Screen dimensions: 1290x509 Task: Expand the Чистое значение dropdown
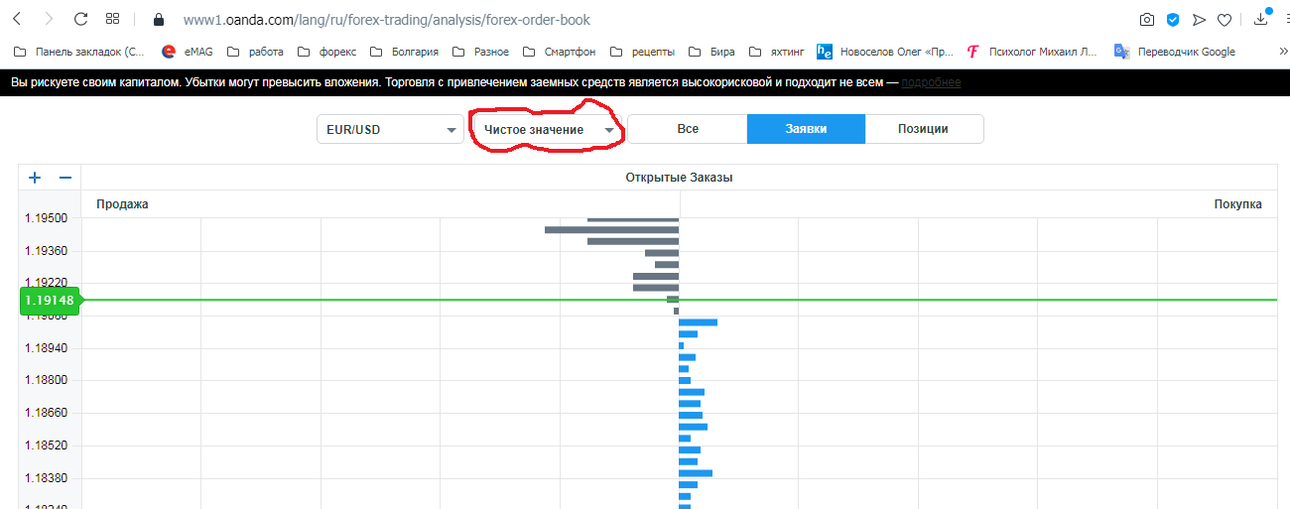point(547,129)
